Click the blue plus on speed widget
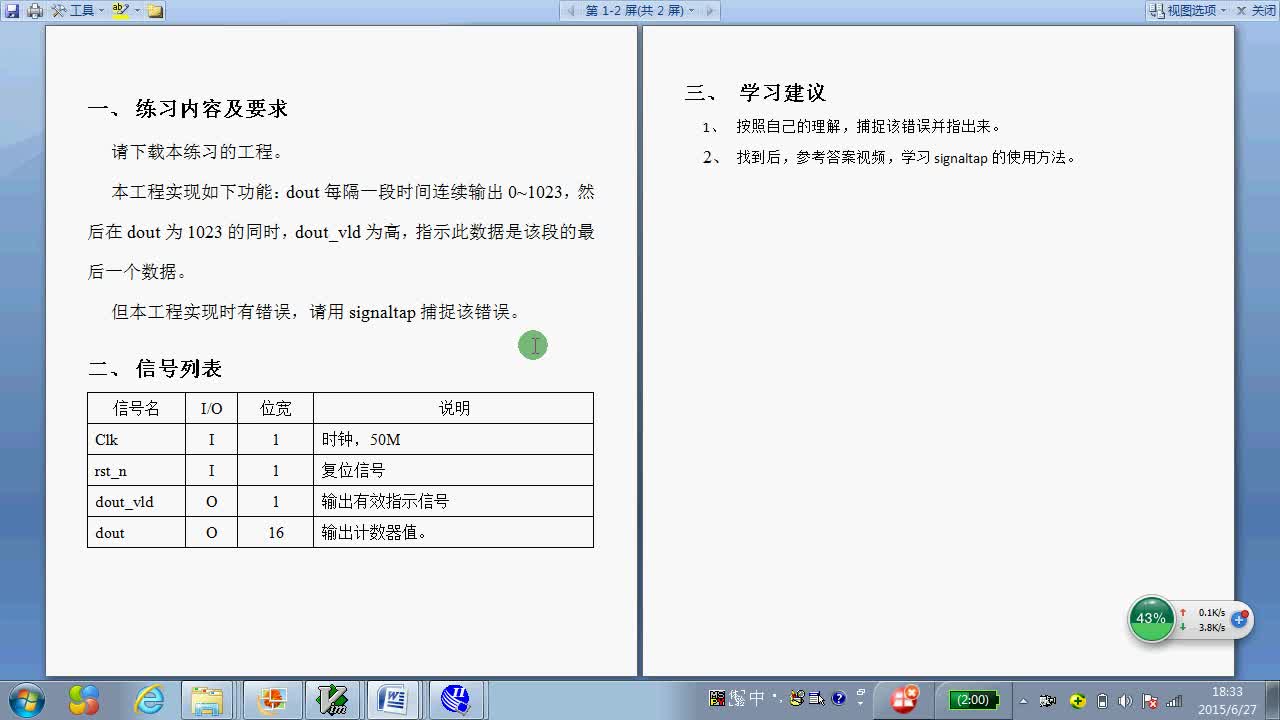The image size is (1280, 720). (1239, 620)
